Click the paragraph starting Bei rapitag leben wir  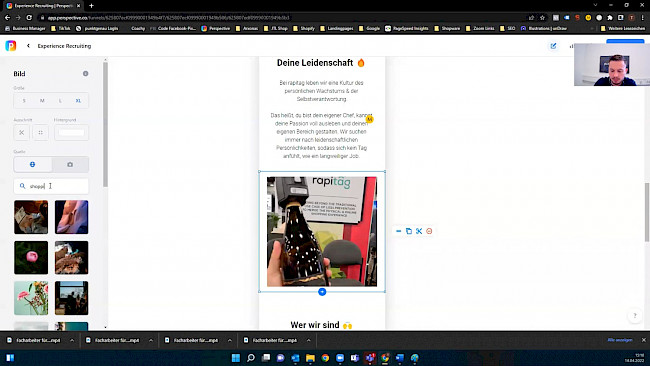[x=321, y=91]
